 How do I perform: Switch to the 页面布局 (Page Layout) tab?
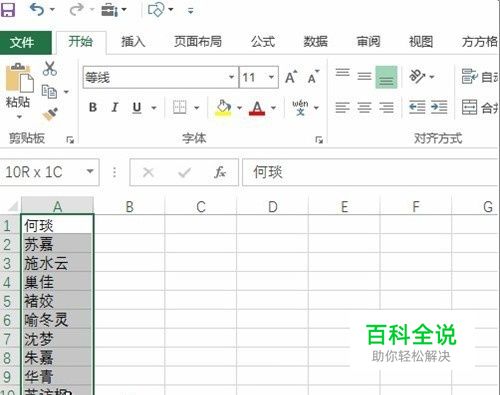[198, 42]
